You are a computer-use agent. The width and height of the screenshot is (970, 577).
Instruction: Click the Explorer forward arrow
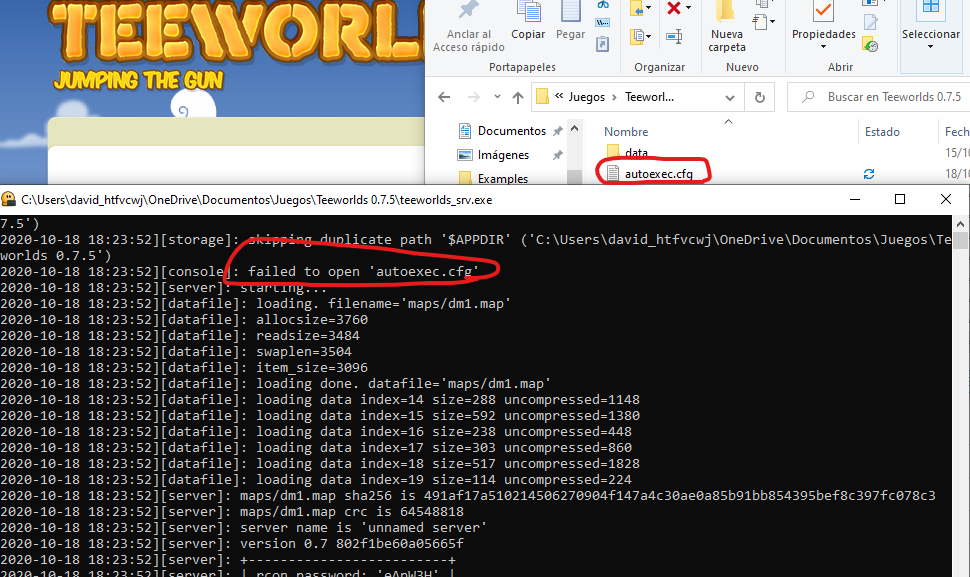(473, 97)
